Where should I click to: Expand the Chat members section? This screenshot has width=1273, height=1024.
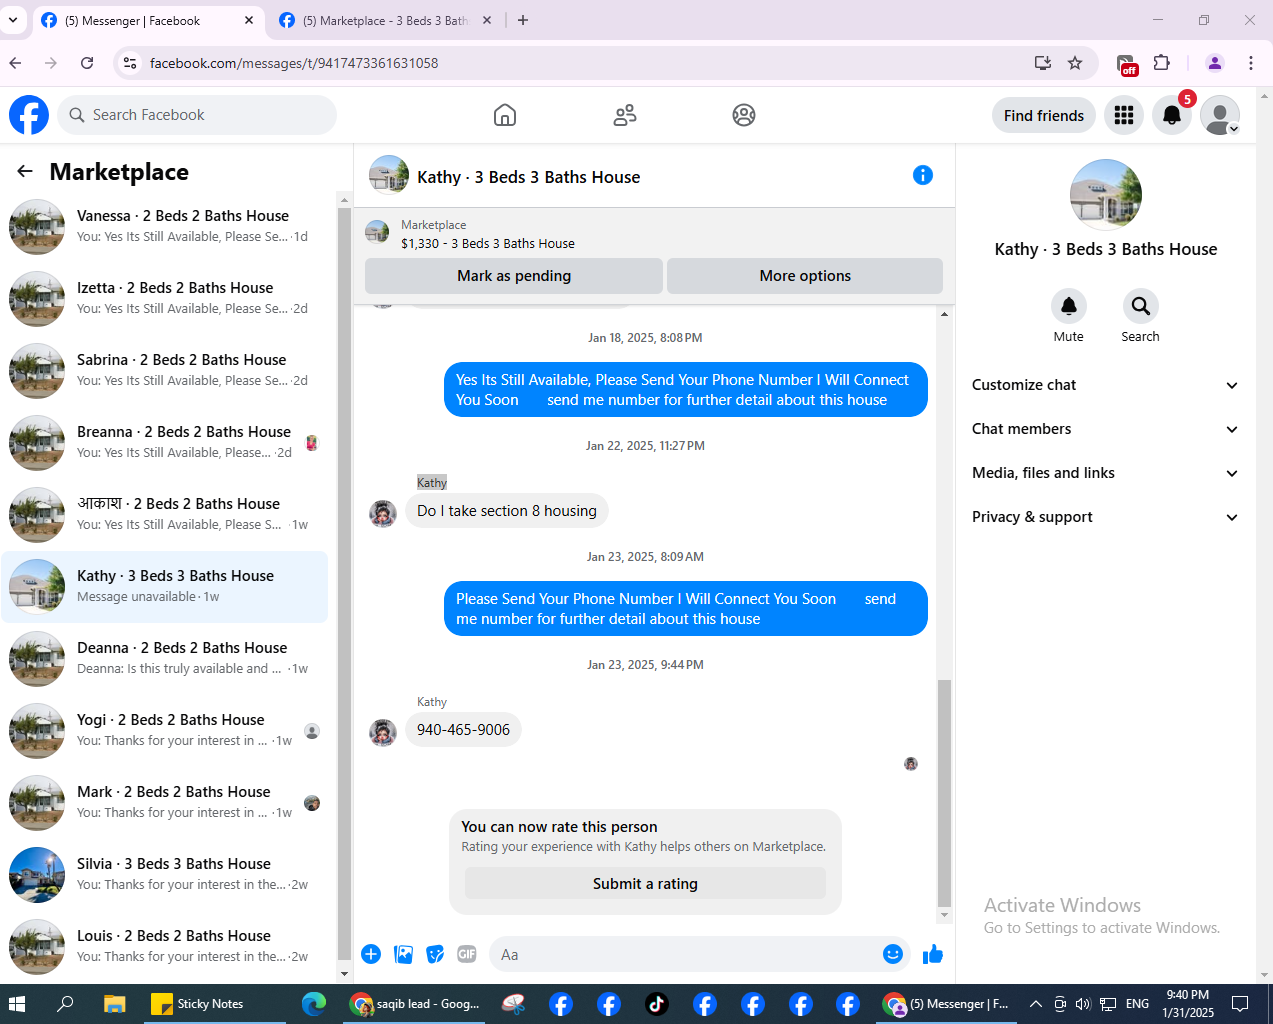point(1105,429)
